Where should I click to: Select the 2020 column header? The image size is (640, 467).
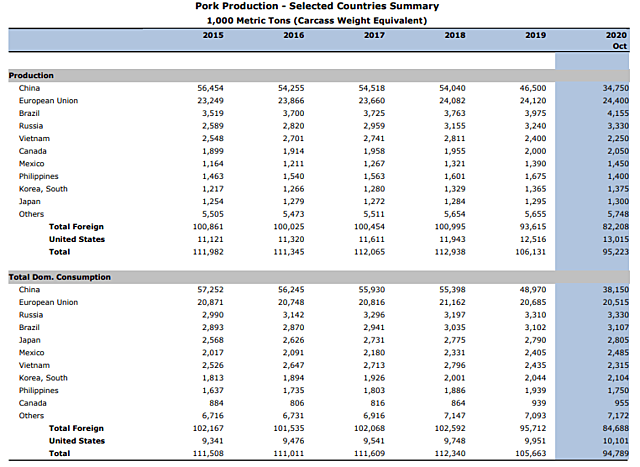click(x=616, y=35)
